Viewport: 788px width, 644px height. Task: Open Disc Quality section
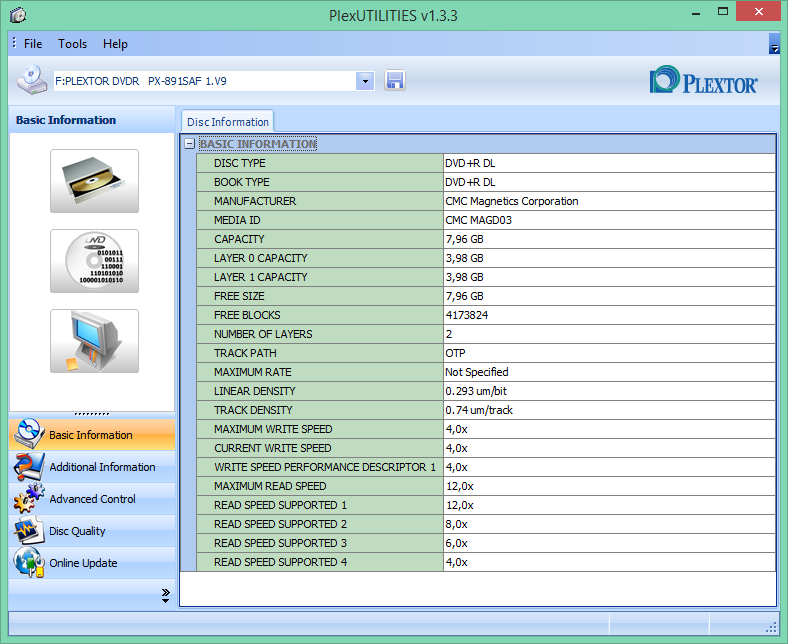[92, 531]
